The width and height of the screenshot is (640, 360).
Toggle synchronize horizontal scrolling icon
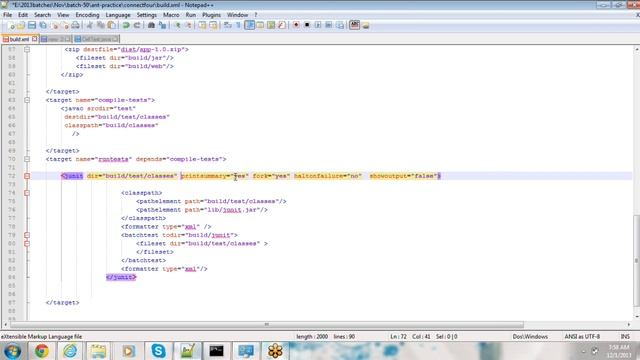(x=213, y=25)
